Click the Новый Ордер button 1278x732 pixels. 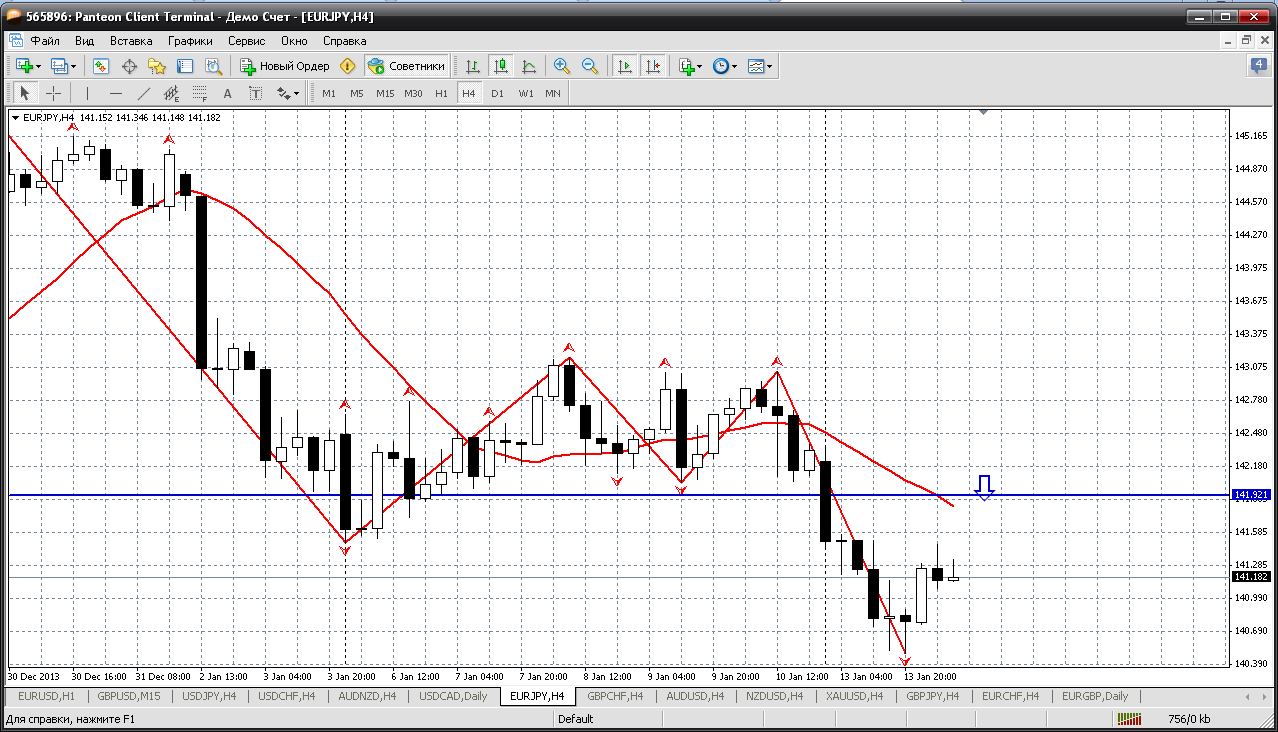(x=285, y=66)
